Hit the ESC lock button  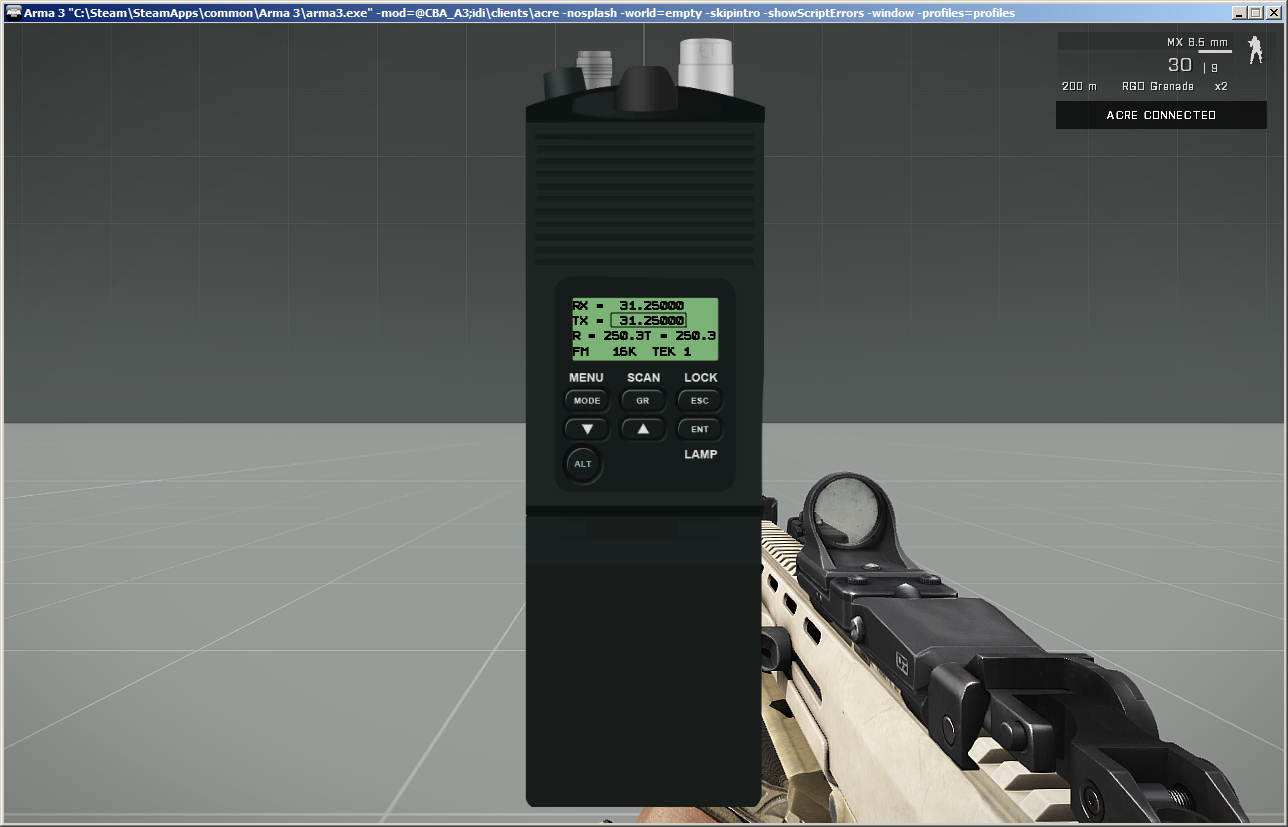[700, 401]
